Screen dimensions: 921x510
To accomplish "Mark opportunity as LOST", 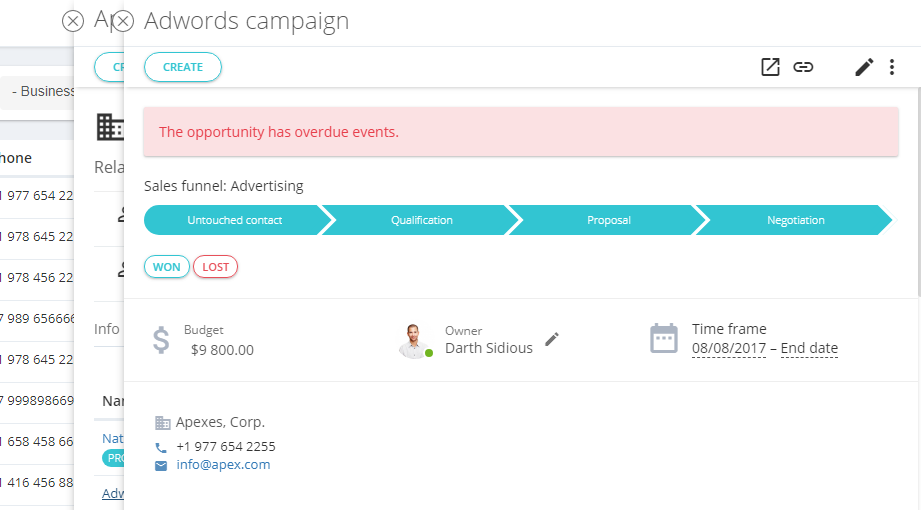I will pos(216,267).
